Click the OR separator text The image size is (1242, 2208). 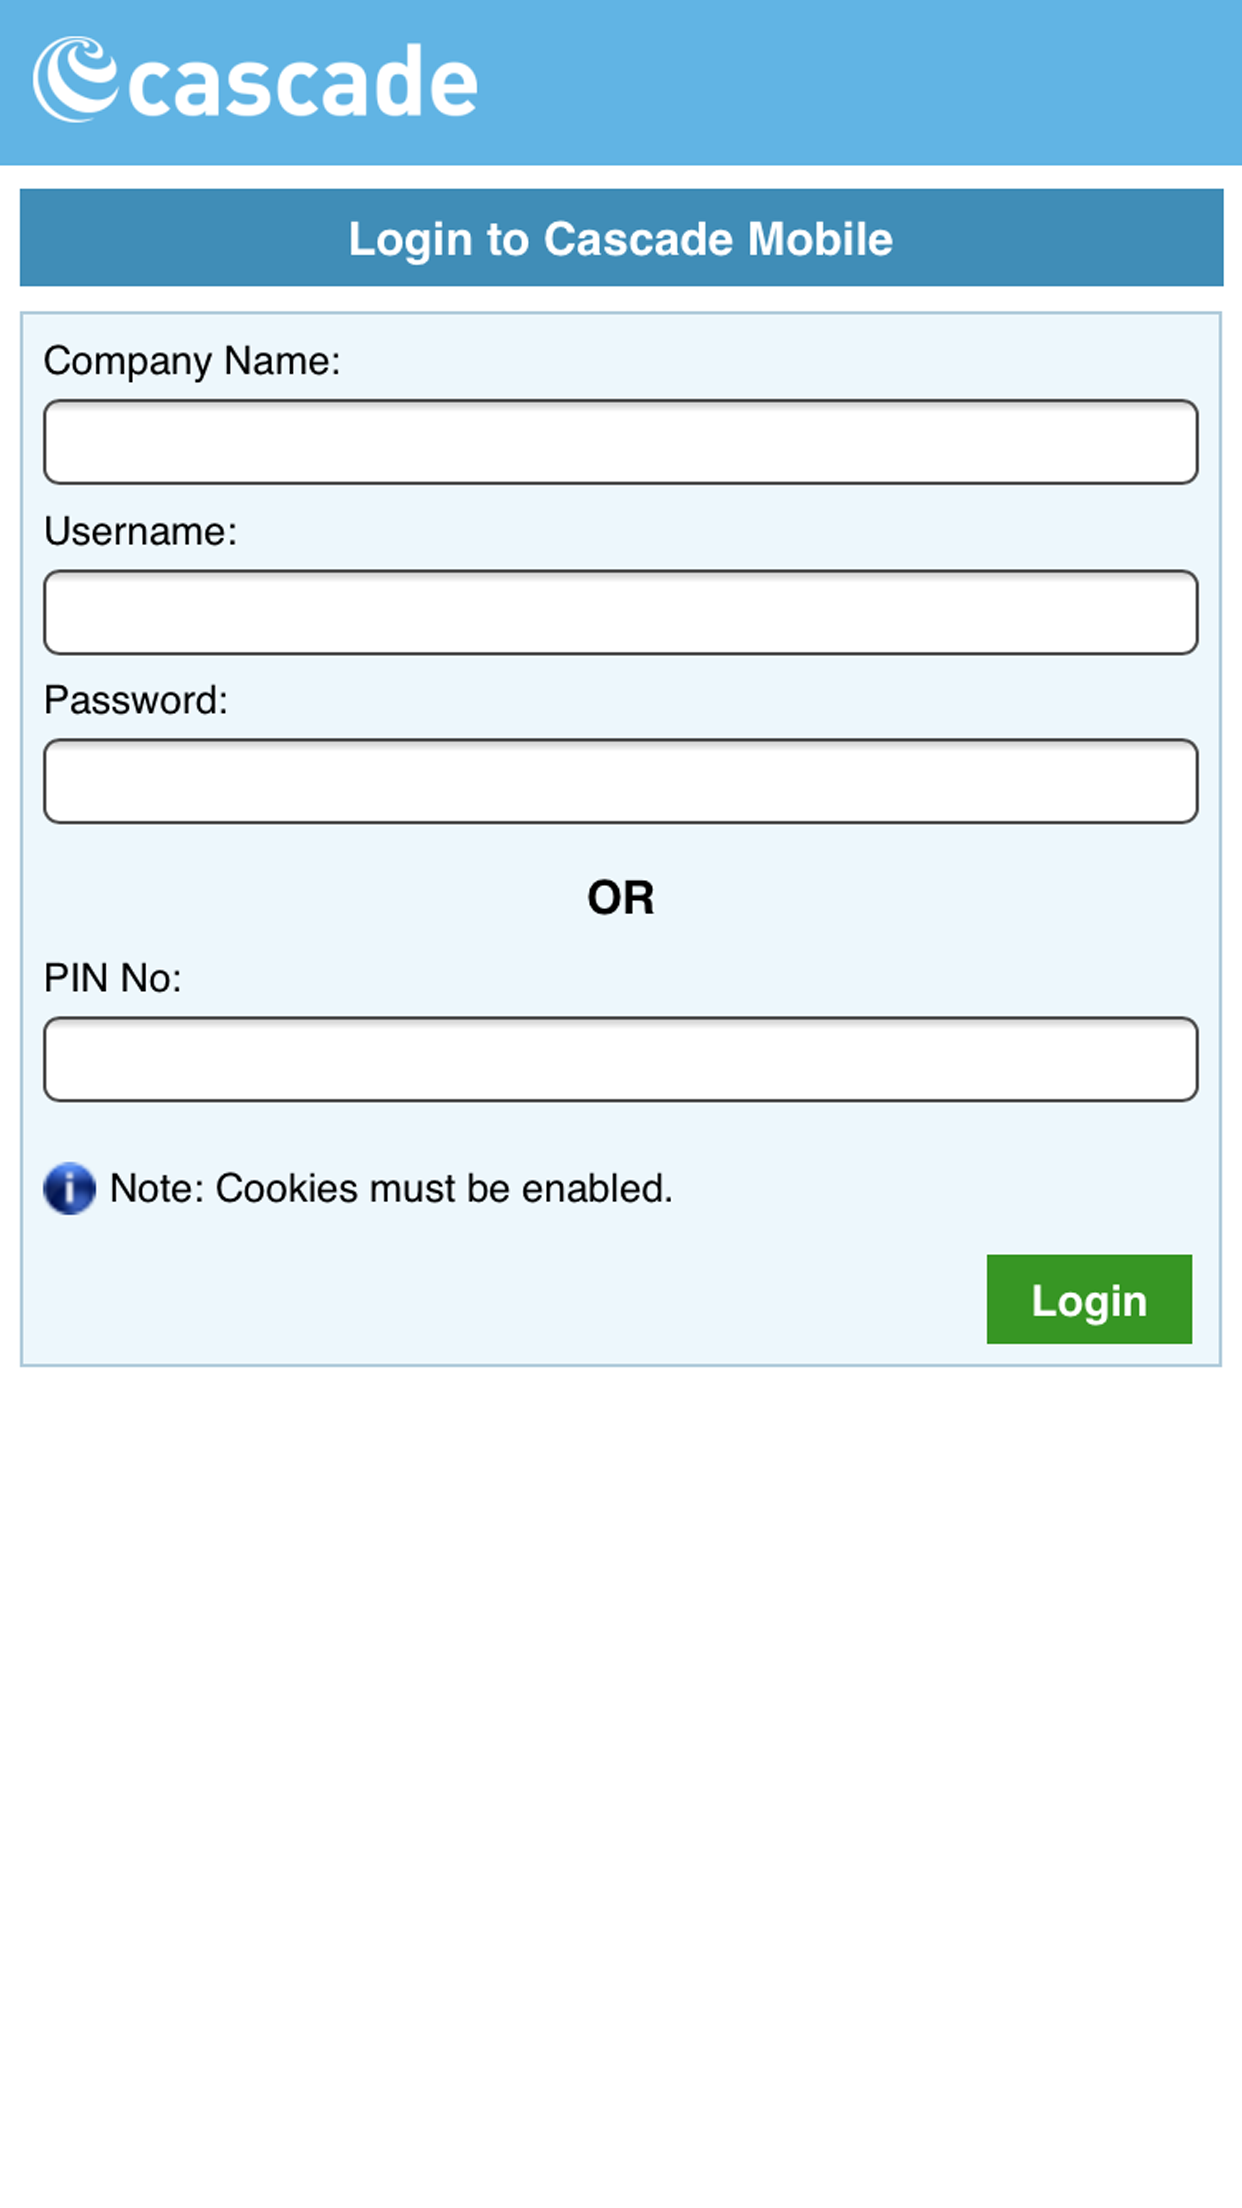tap(620, 897)
